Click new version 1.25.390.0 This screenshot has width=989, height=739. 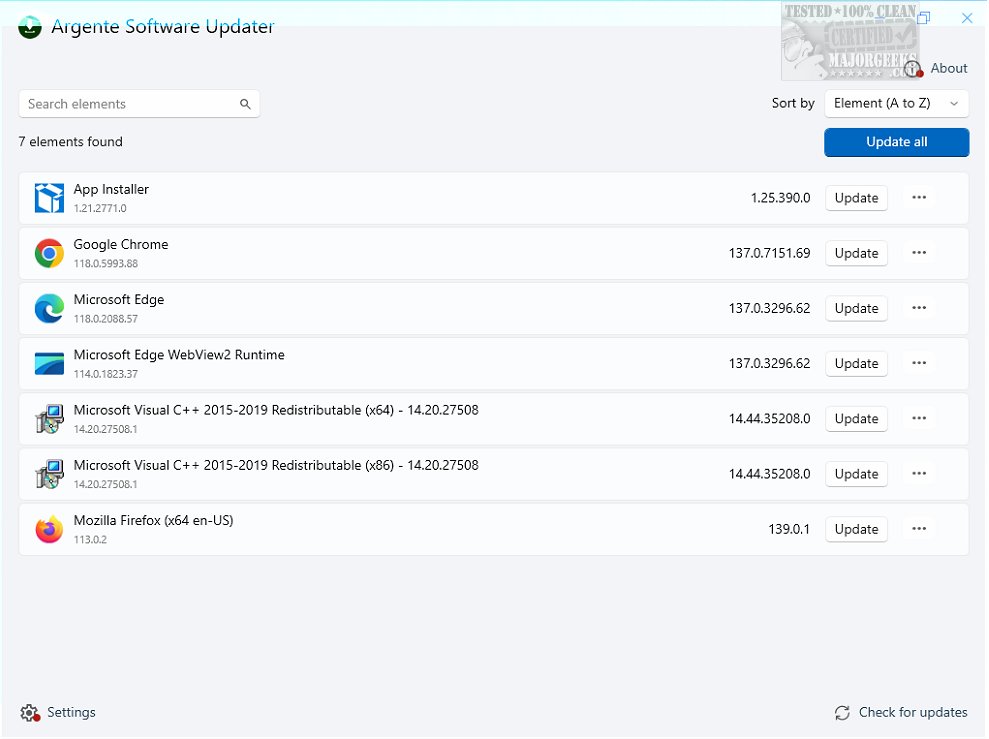pos(780,198)
